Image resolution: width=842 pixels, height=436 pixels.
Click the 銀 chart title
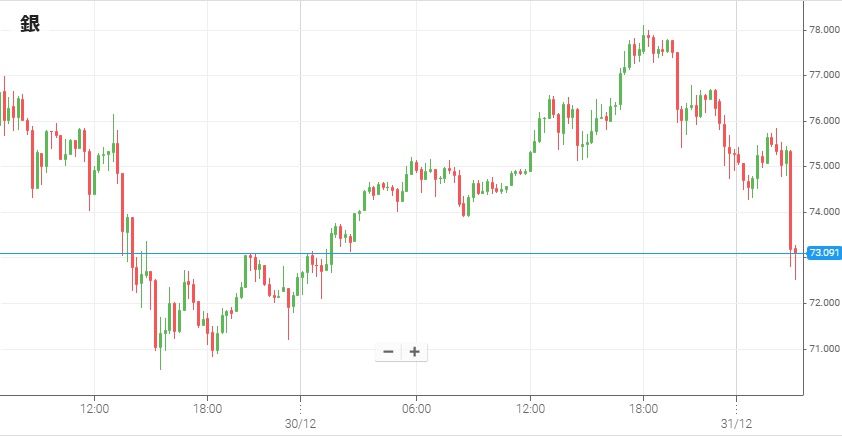(x=30, y=26)
